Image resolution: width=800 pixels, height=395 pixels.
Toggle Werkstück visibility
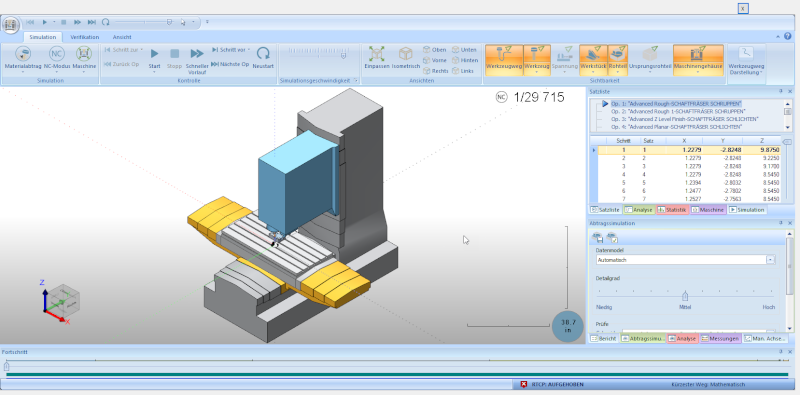click(593, 59)
